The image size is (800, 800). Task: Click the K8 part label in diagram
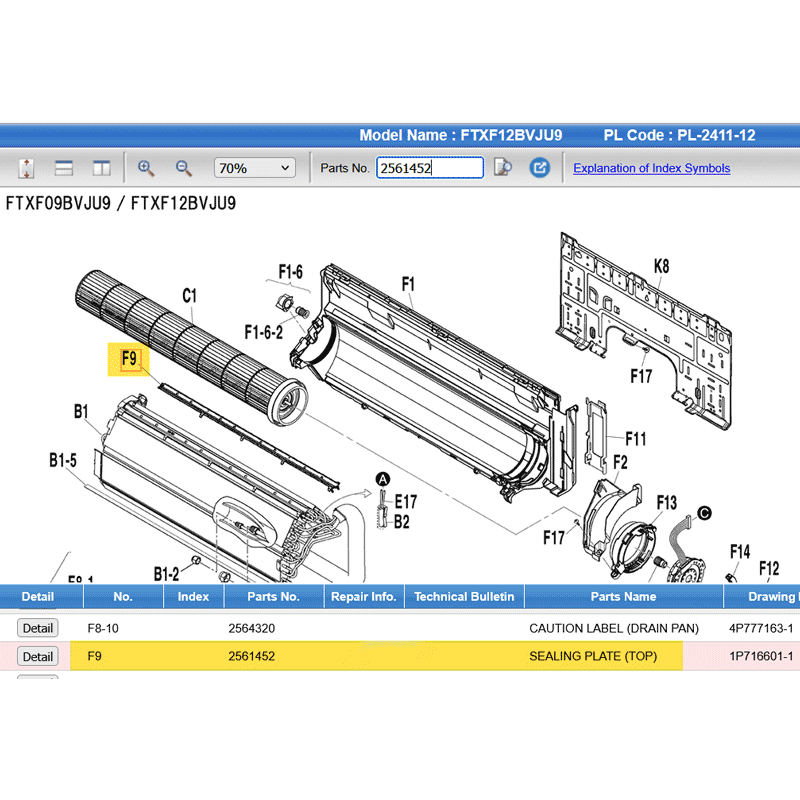tap(661, 266)
